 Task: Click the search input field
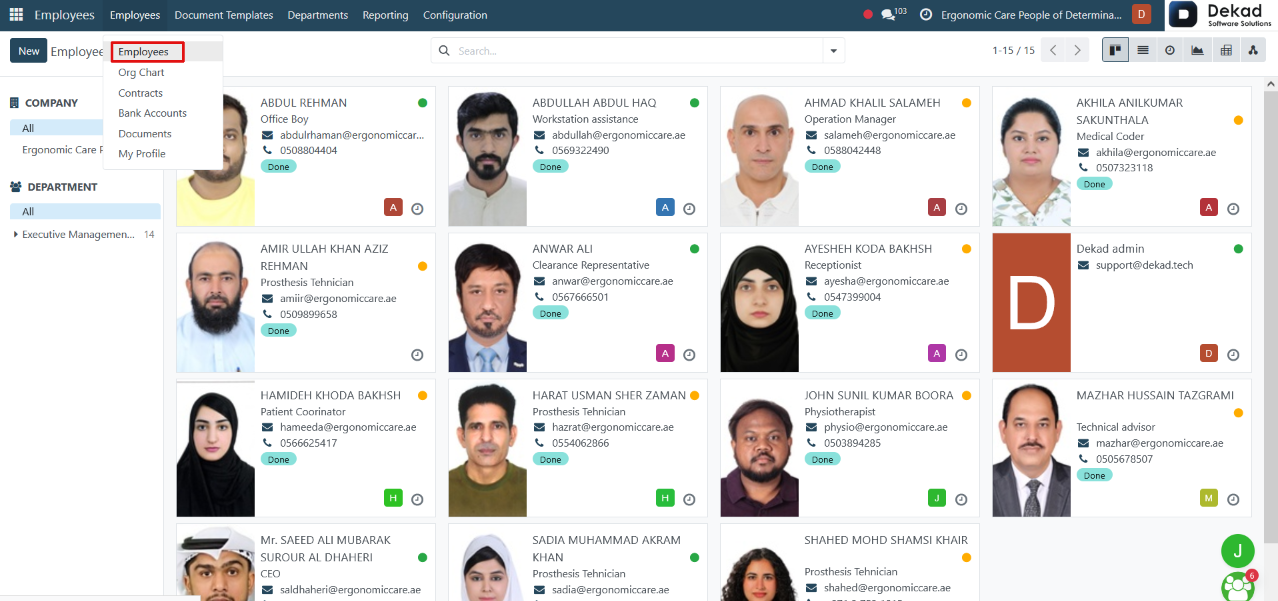(x=638, y=50)
